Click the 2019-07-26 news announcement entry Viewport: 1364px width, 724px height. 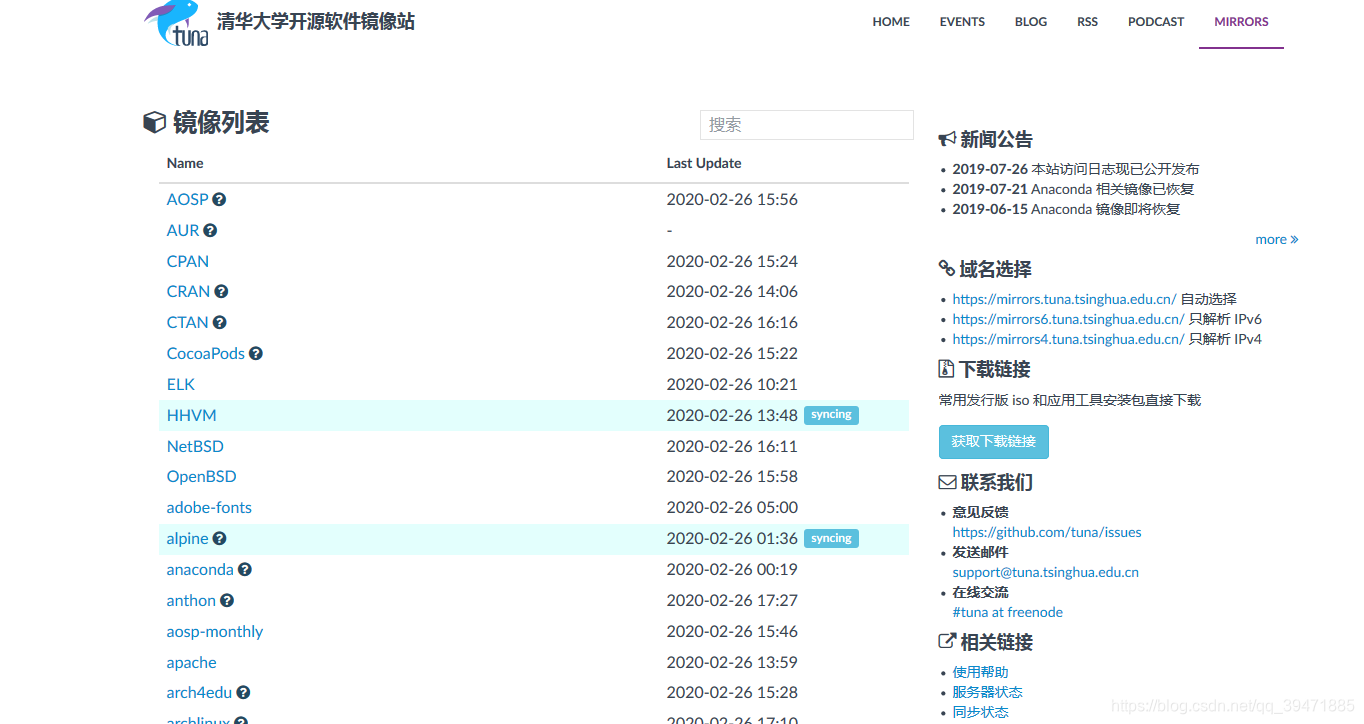(x=1075, y=170)
